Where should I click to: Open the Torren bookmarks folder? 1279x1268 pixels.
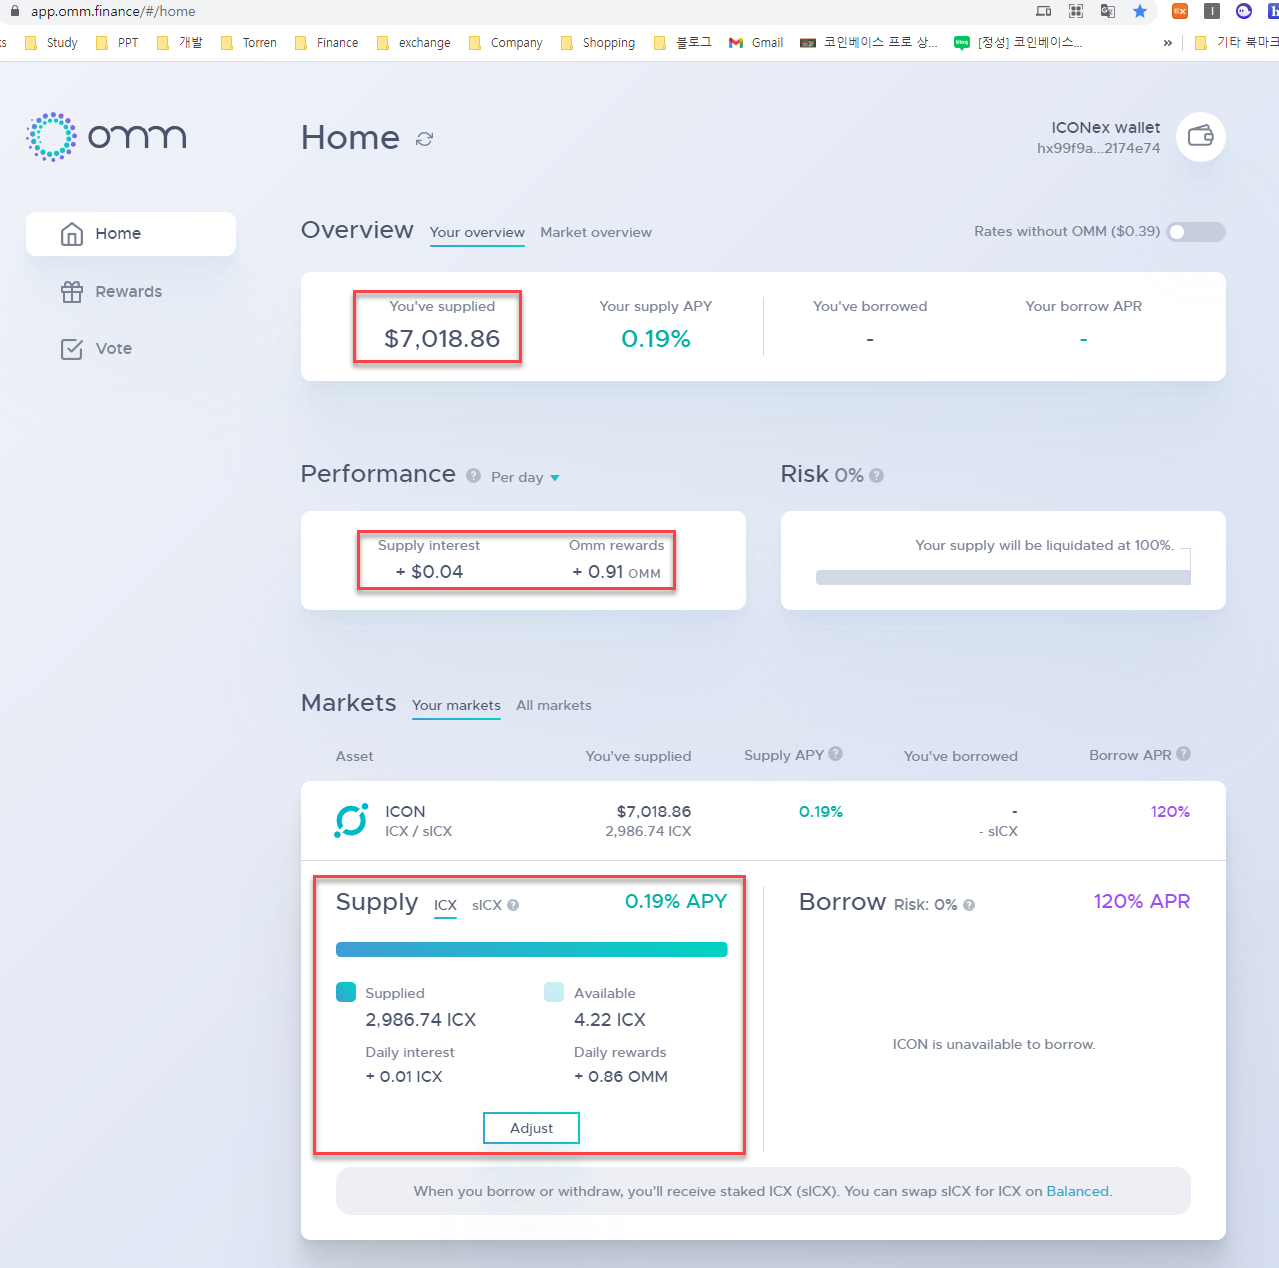tap(248, 43)
